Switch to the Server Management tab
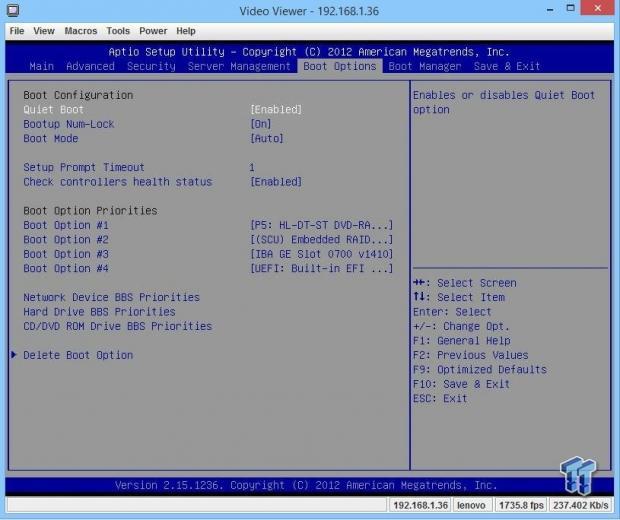This screenshot has width=620, height=520. pos(239,66)
